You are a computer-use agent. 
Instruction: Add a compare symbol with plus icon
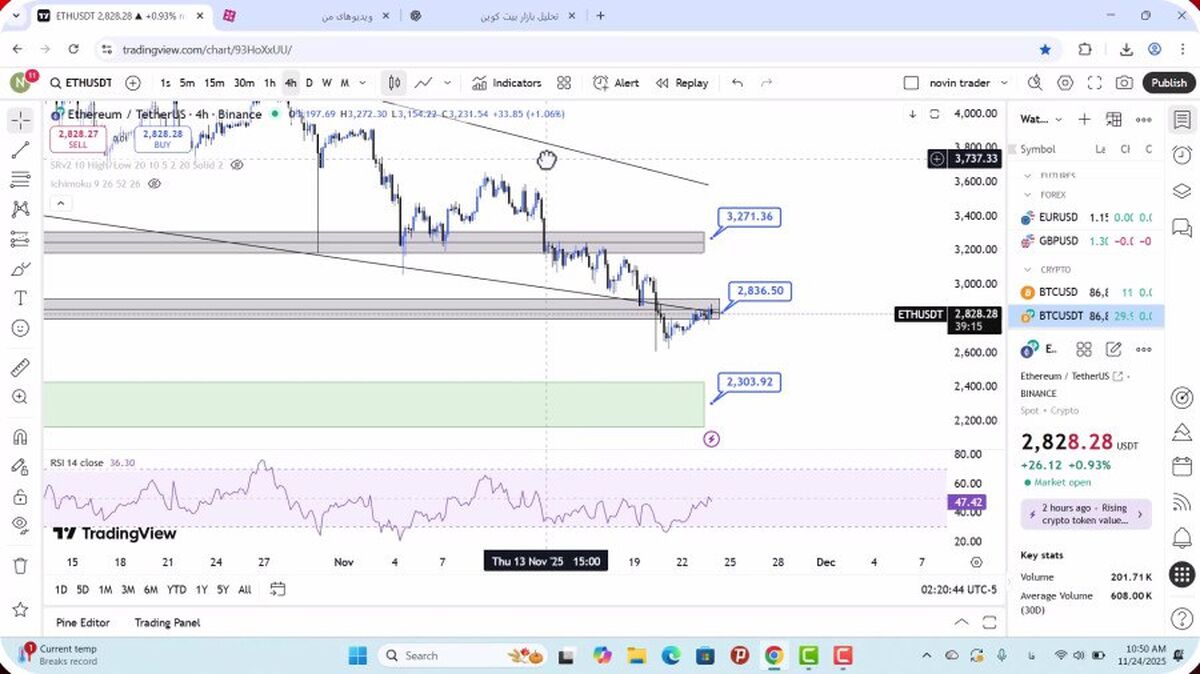tap(133, 83)
